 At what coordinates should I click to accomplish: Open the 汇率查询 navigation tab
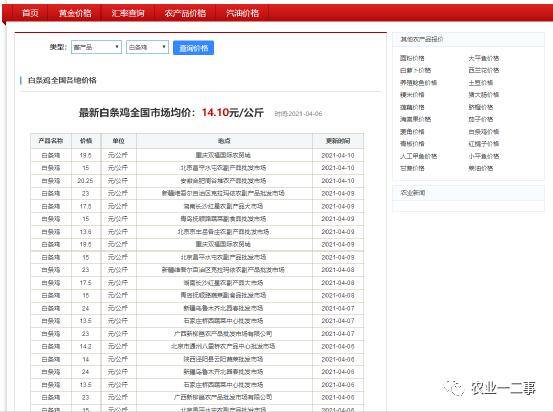(128, 13)
